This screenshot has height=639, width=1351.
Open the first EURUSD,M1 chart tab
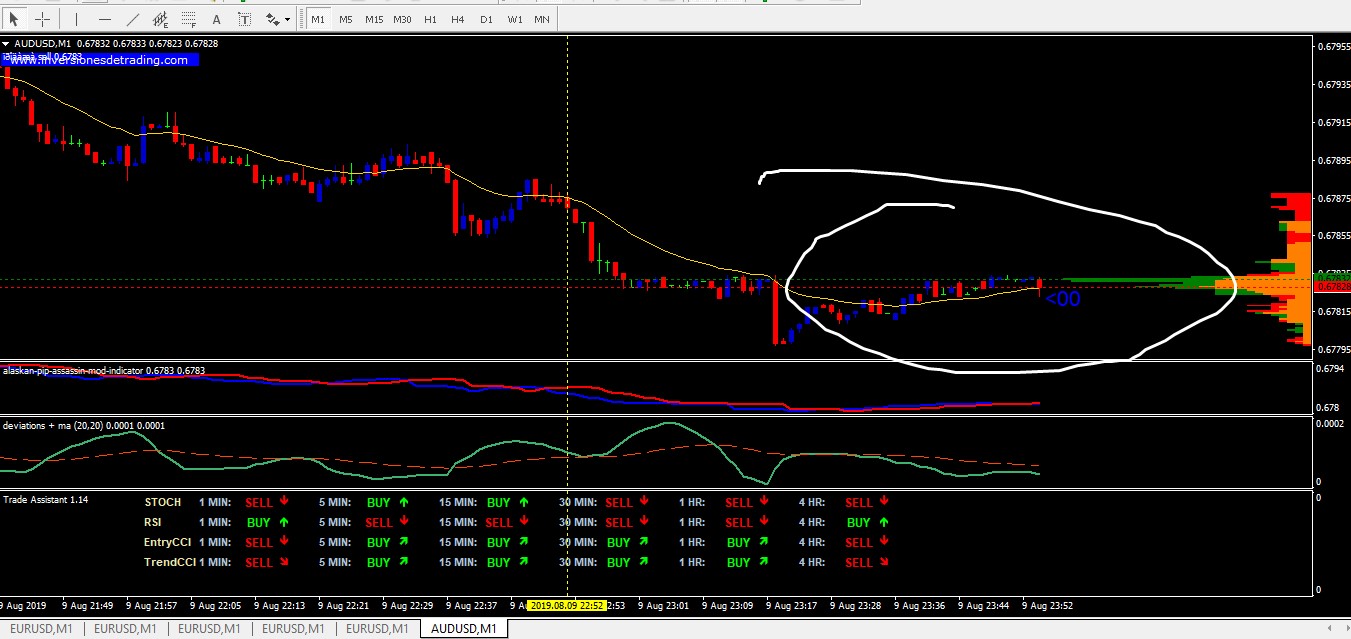point(39,629)
